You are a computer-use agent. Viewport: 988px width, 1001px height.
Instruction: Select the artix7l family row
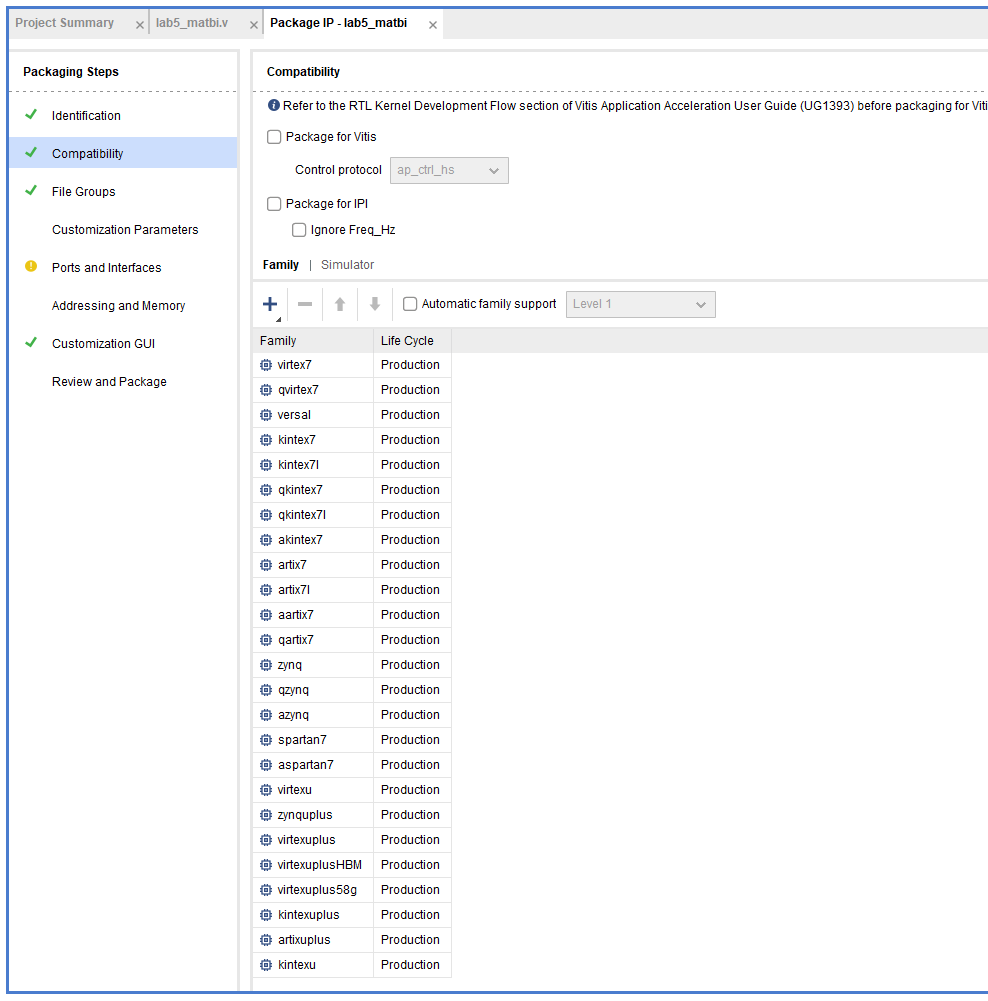352,590
